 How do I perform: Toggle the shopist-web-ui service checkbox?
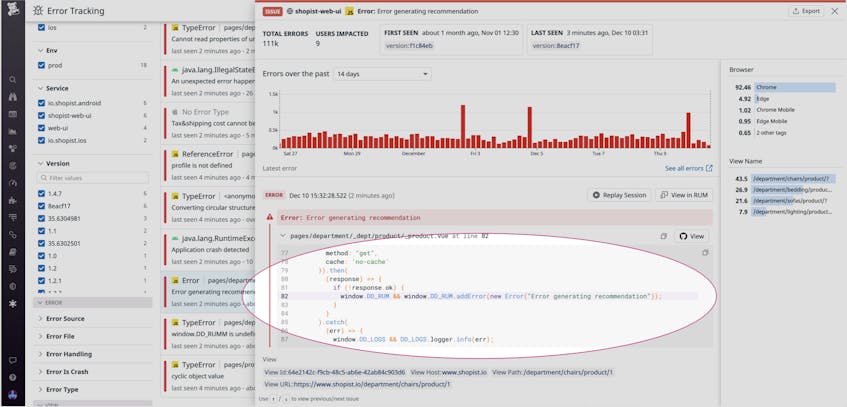click(x=42, y=115)
